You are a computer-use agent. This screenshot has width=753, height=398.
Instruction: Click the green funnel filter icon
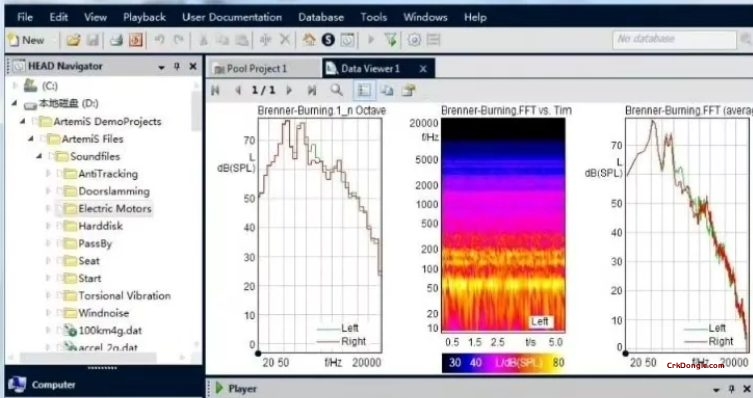pos(390,40)
